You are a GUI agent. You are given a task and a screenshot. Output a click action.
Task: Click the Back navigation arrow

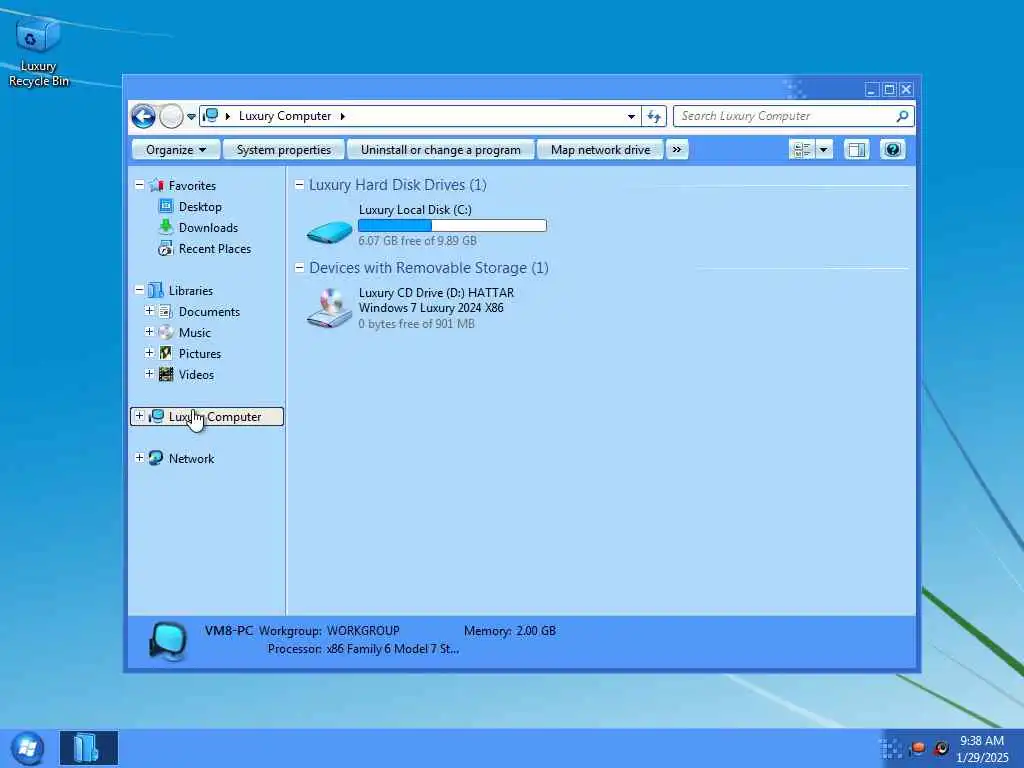[x=143, y=116]
